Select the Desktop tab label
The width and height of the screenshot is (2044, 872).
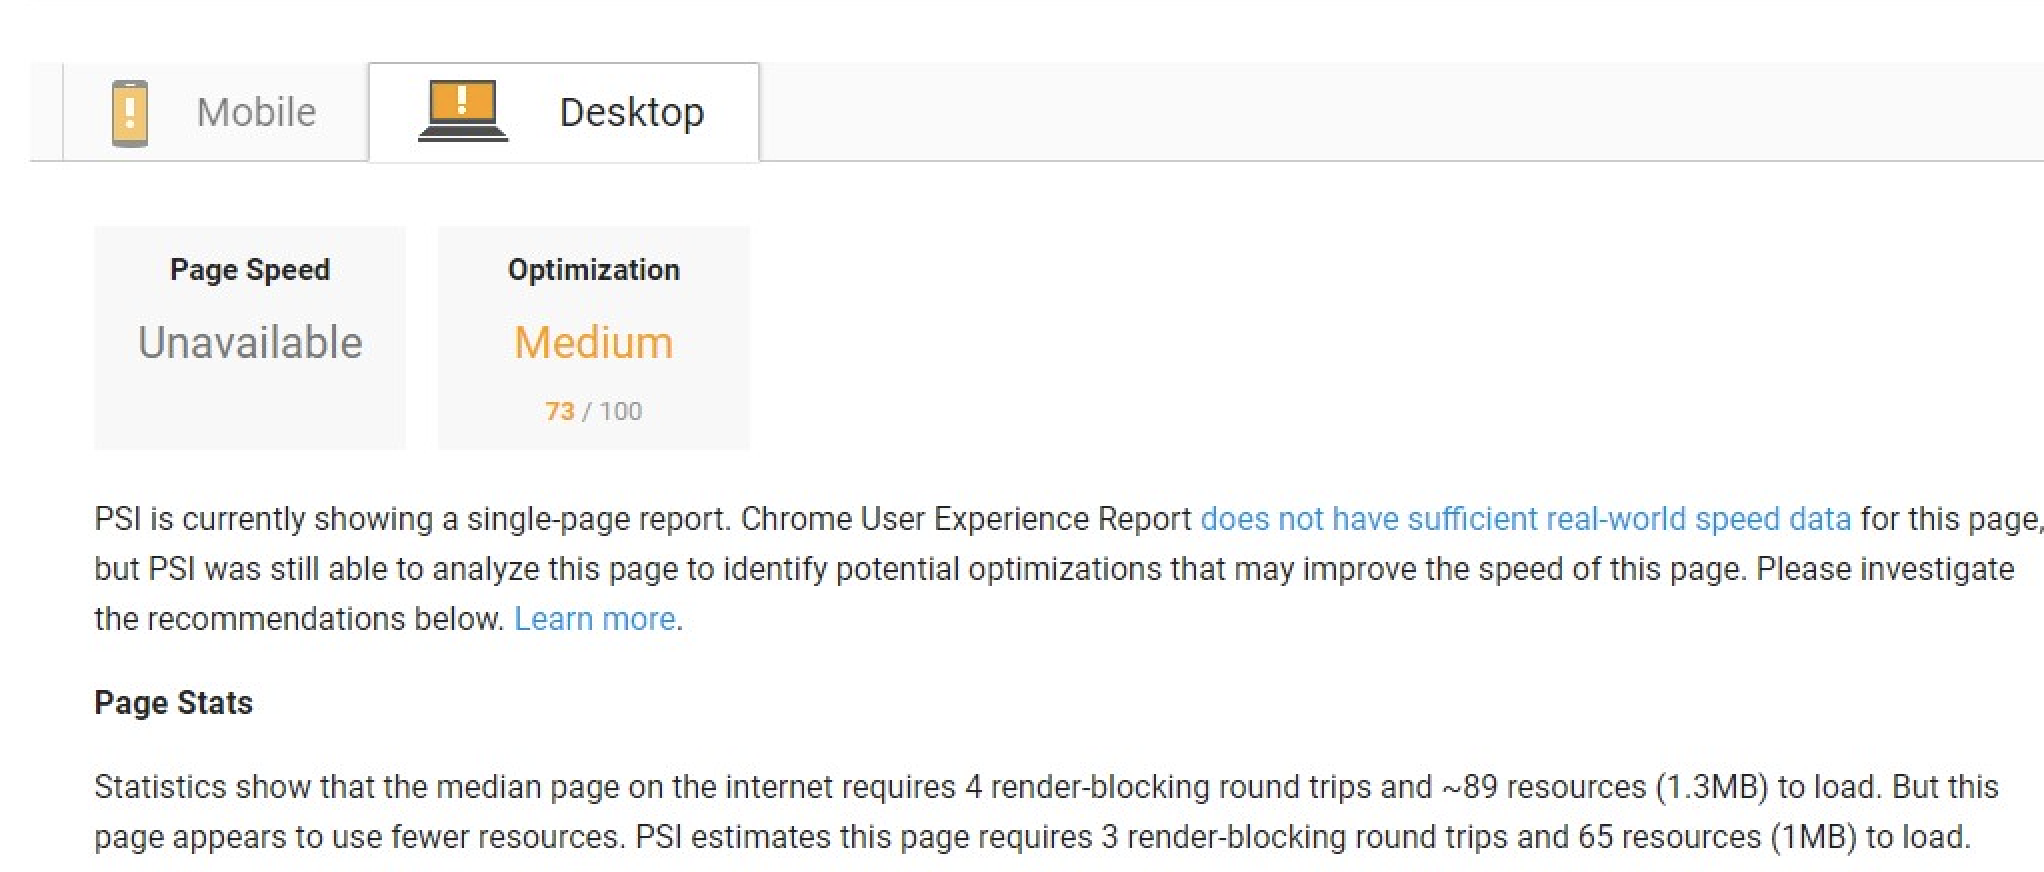click(x=631, y=112)
